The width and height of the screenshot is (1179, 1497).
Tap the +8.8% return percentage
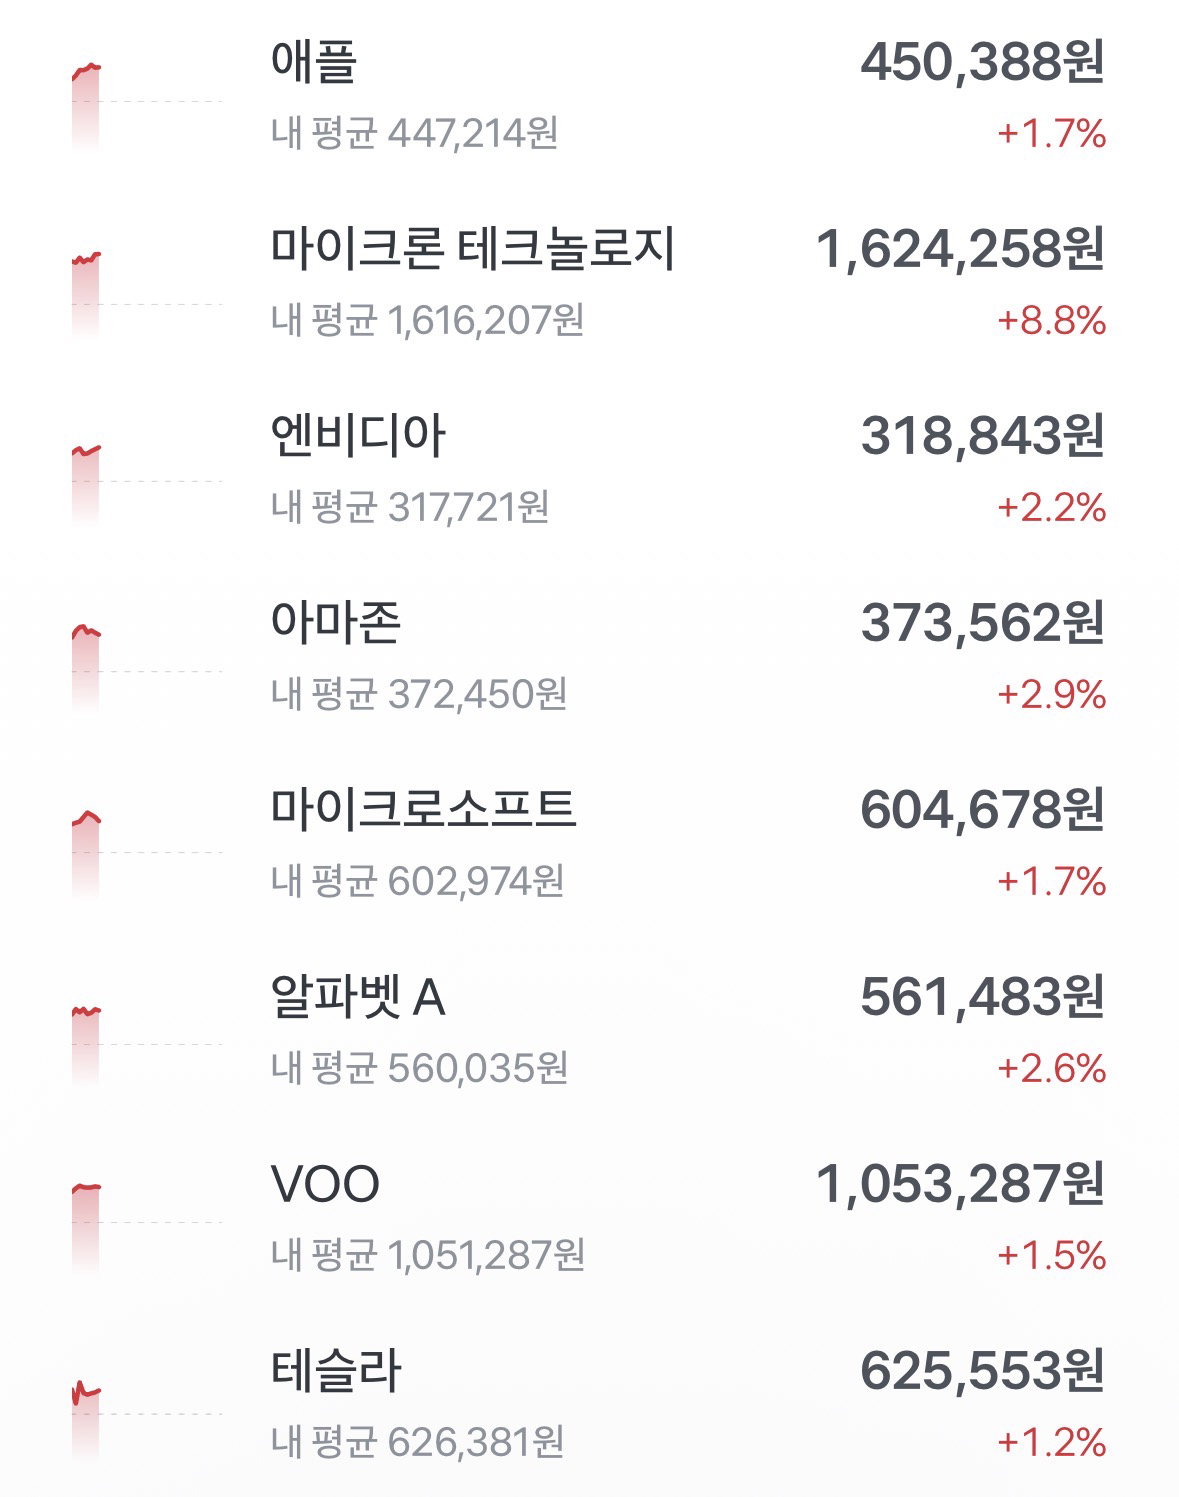click(1052, 321)
